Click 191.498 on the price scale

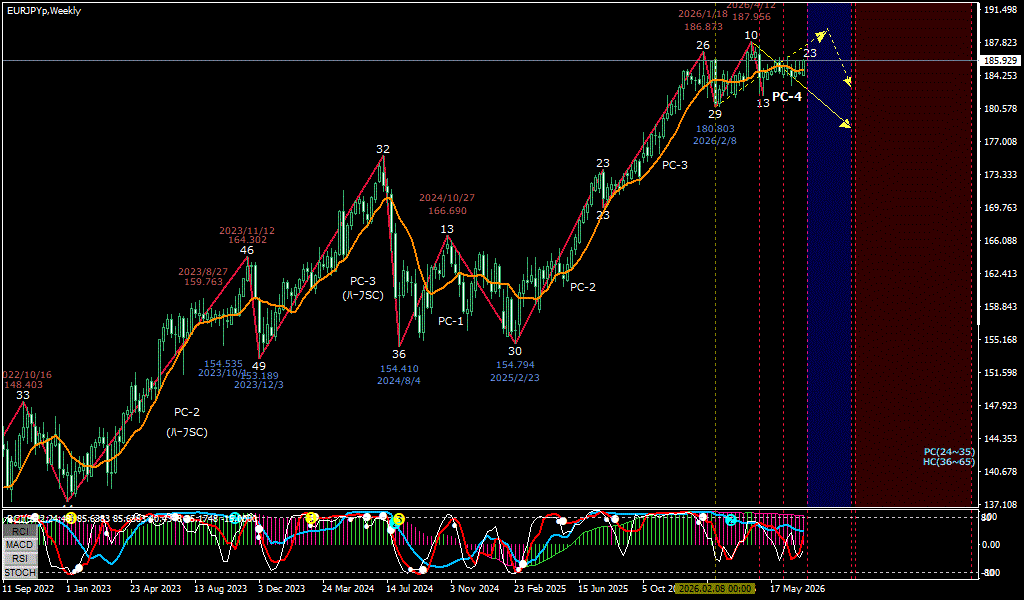[x=1002, y=10]
